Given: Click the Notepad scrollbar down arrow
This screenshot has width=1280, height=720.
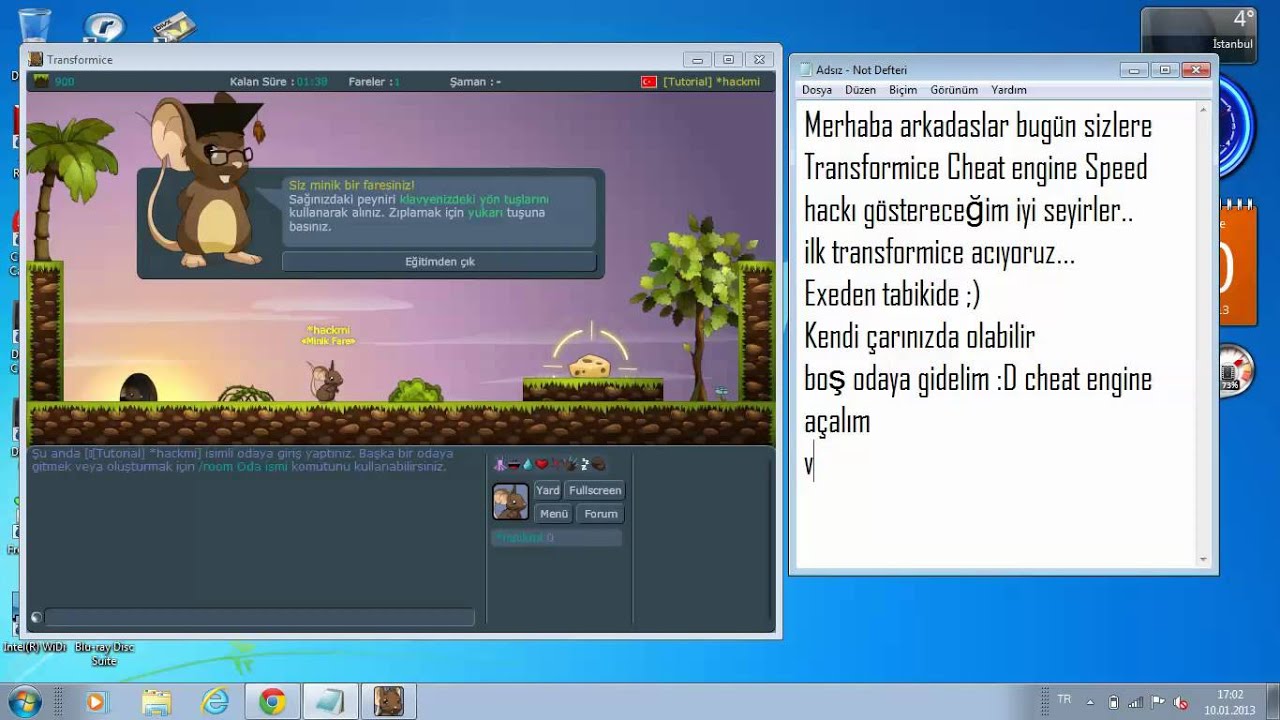Looking at the screenshot, I should point(1203,560).
